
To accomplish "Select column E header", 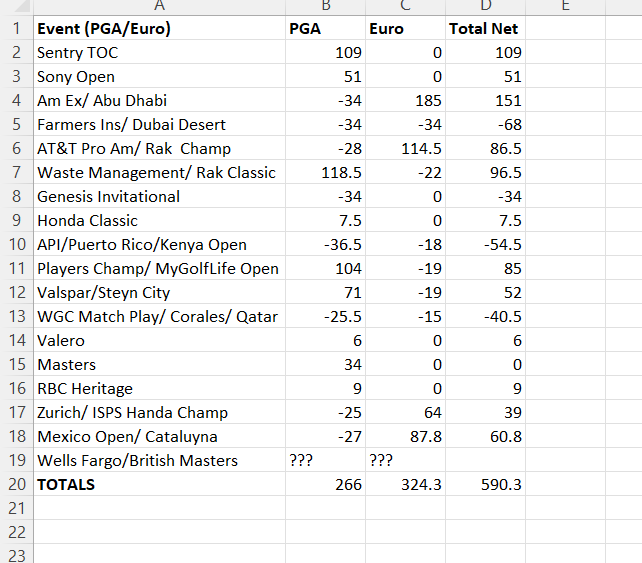I will point(565,7).
